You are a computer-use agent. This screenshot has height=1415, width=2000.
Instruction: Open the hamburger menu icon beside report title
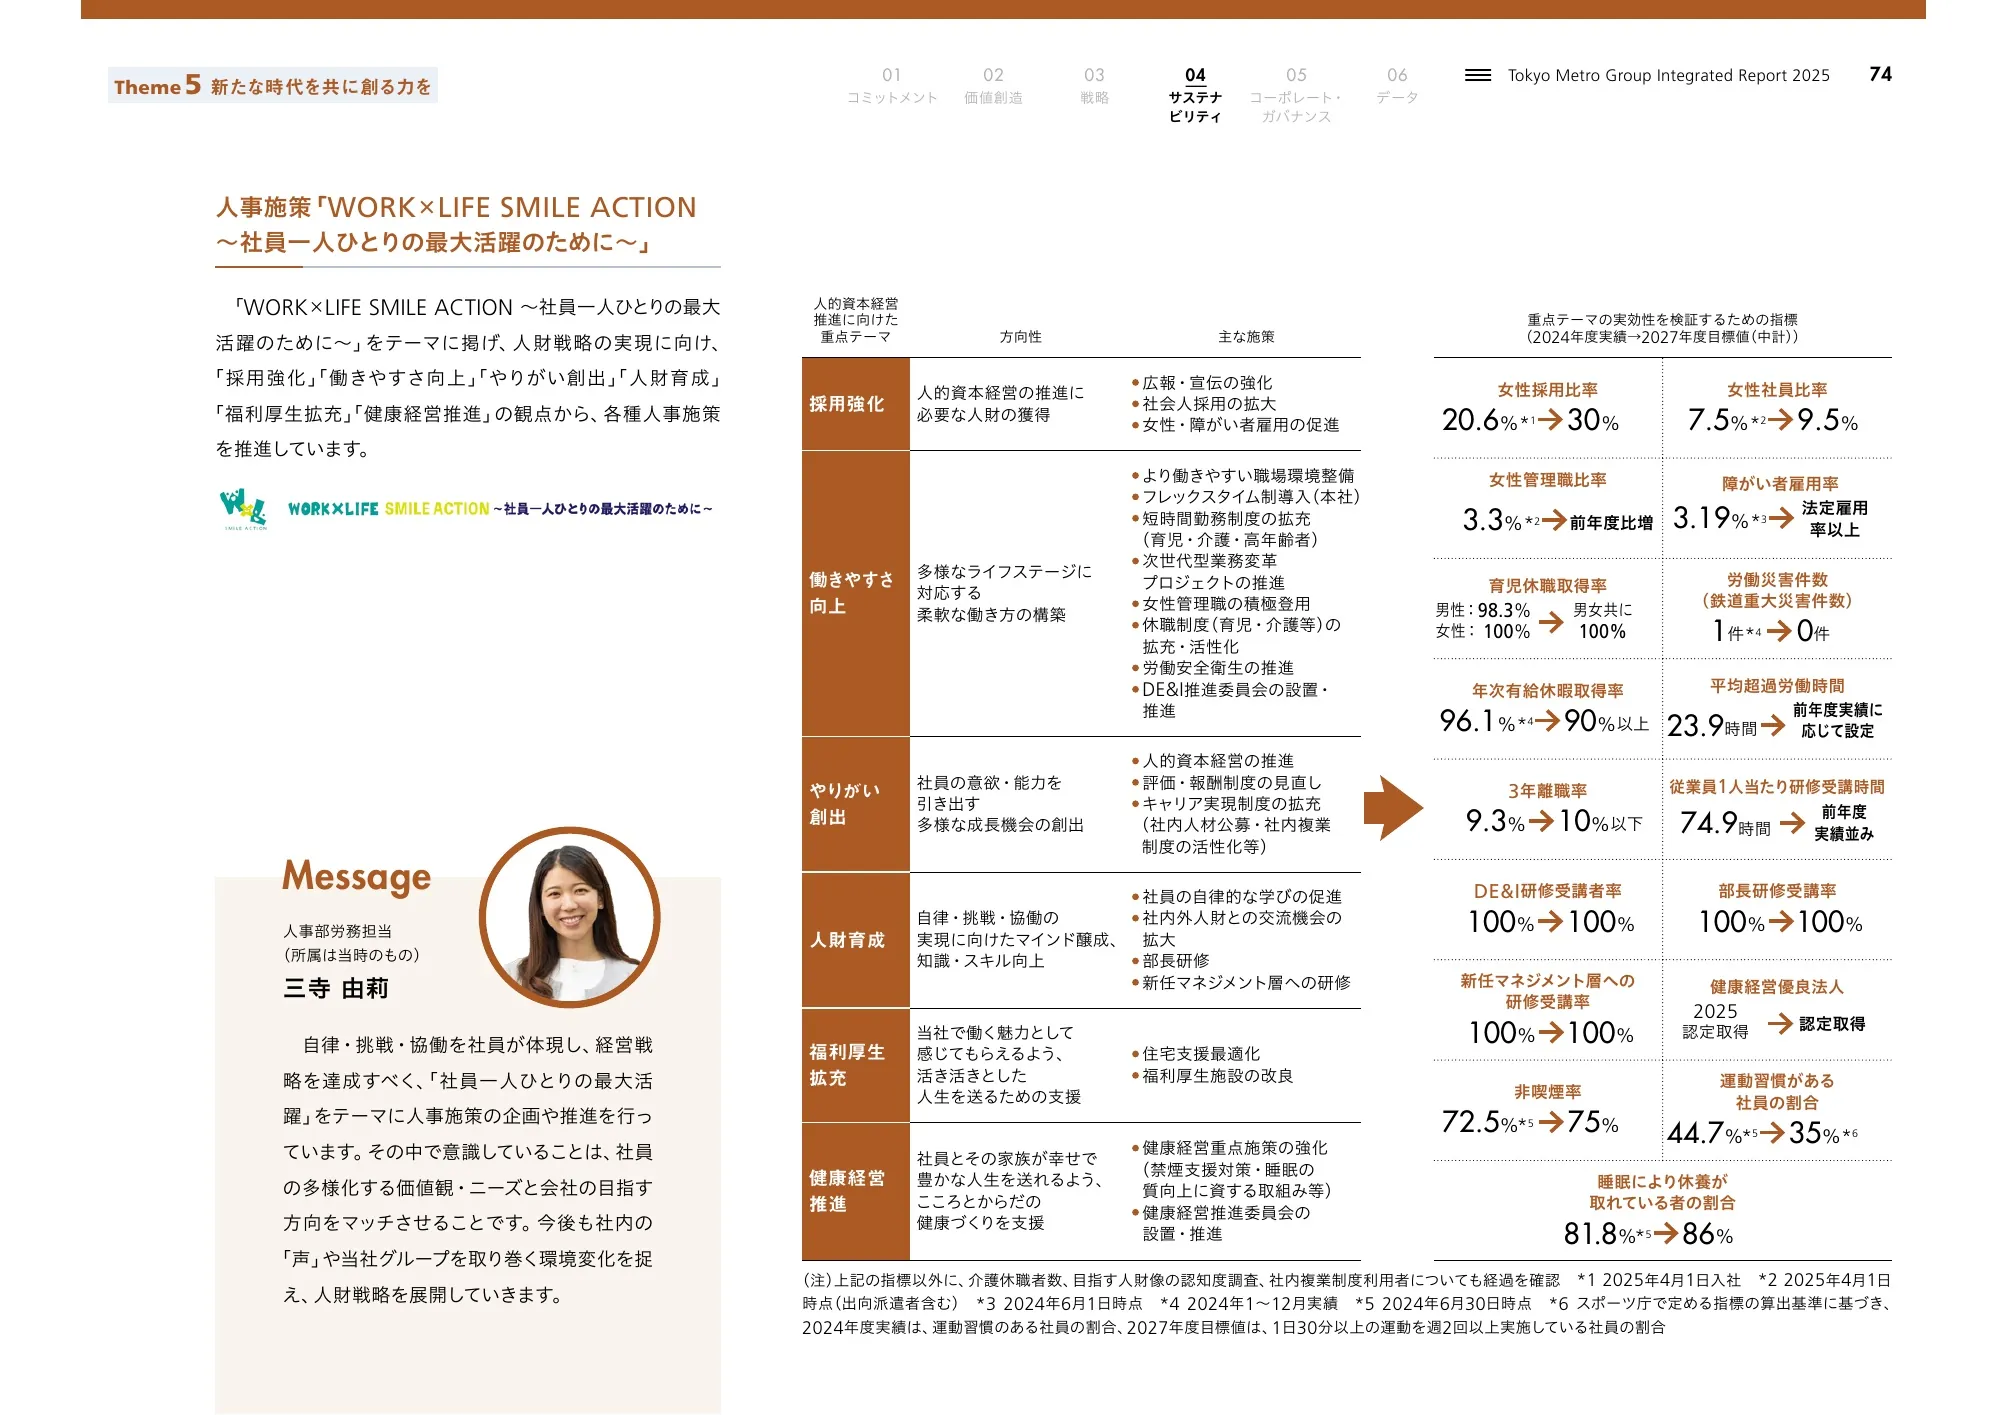click(x=1477, y=75)
